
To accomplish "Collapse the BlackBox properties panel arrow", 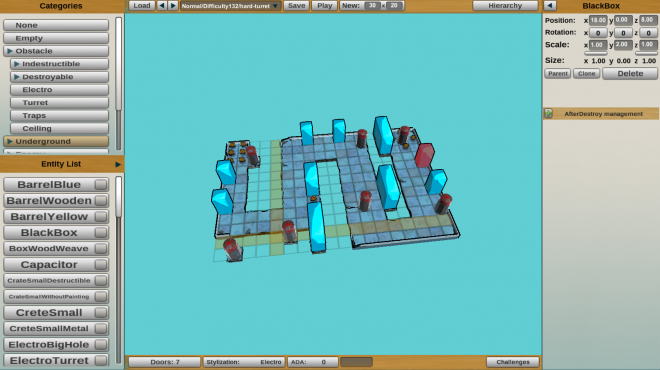I will click(550, 5).
